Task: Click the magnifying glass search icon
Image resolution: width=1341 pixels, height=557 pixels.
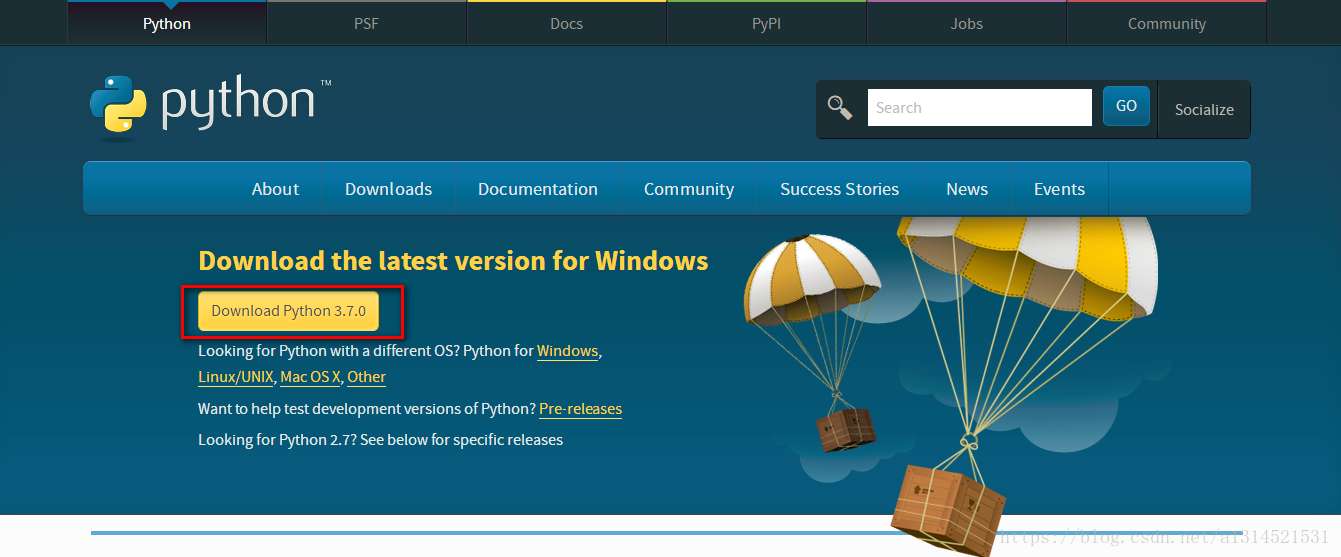Action: [x=840, y=108]
